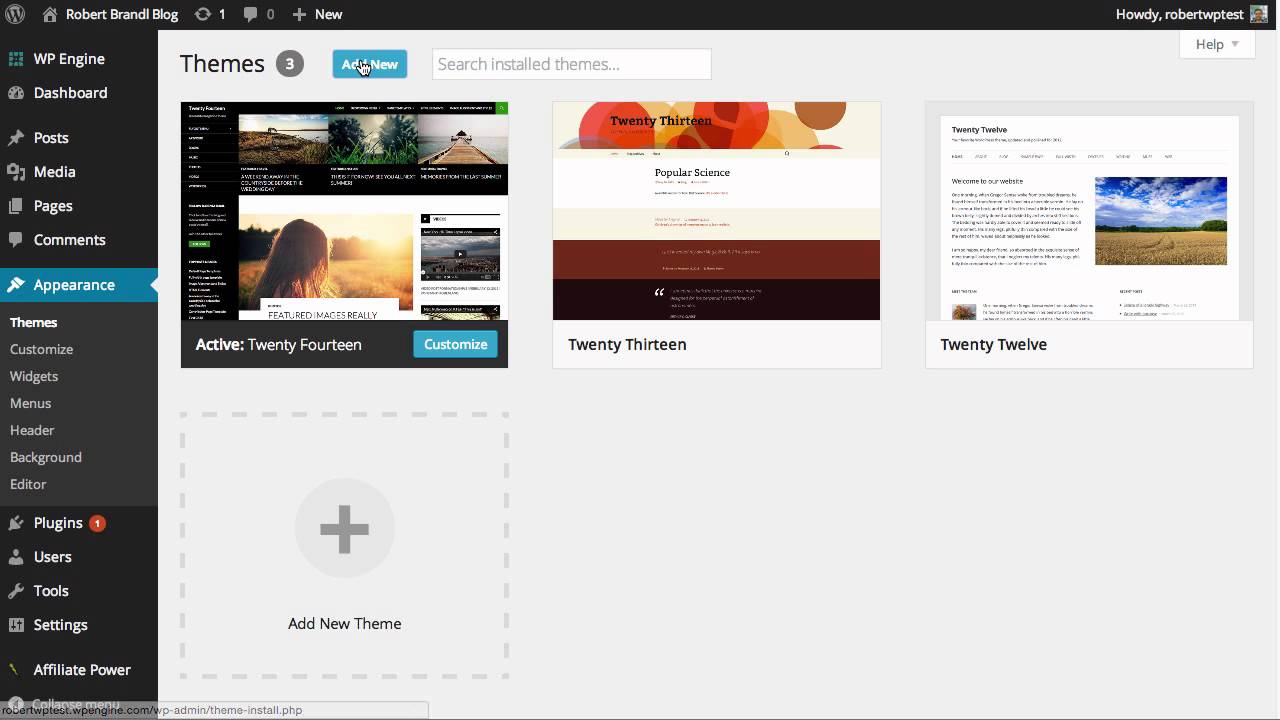Click Customize on the active Twenty Fourteen theme
Viewport: 1280px width, 720px height.
[455, 344]
